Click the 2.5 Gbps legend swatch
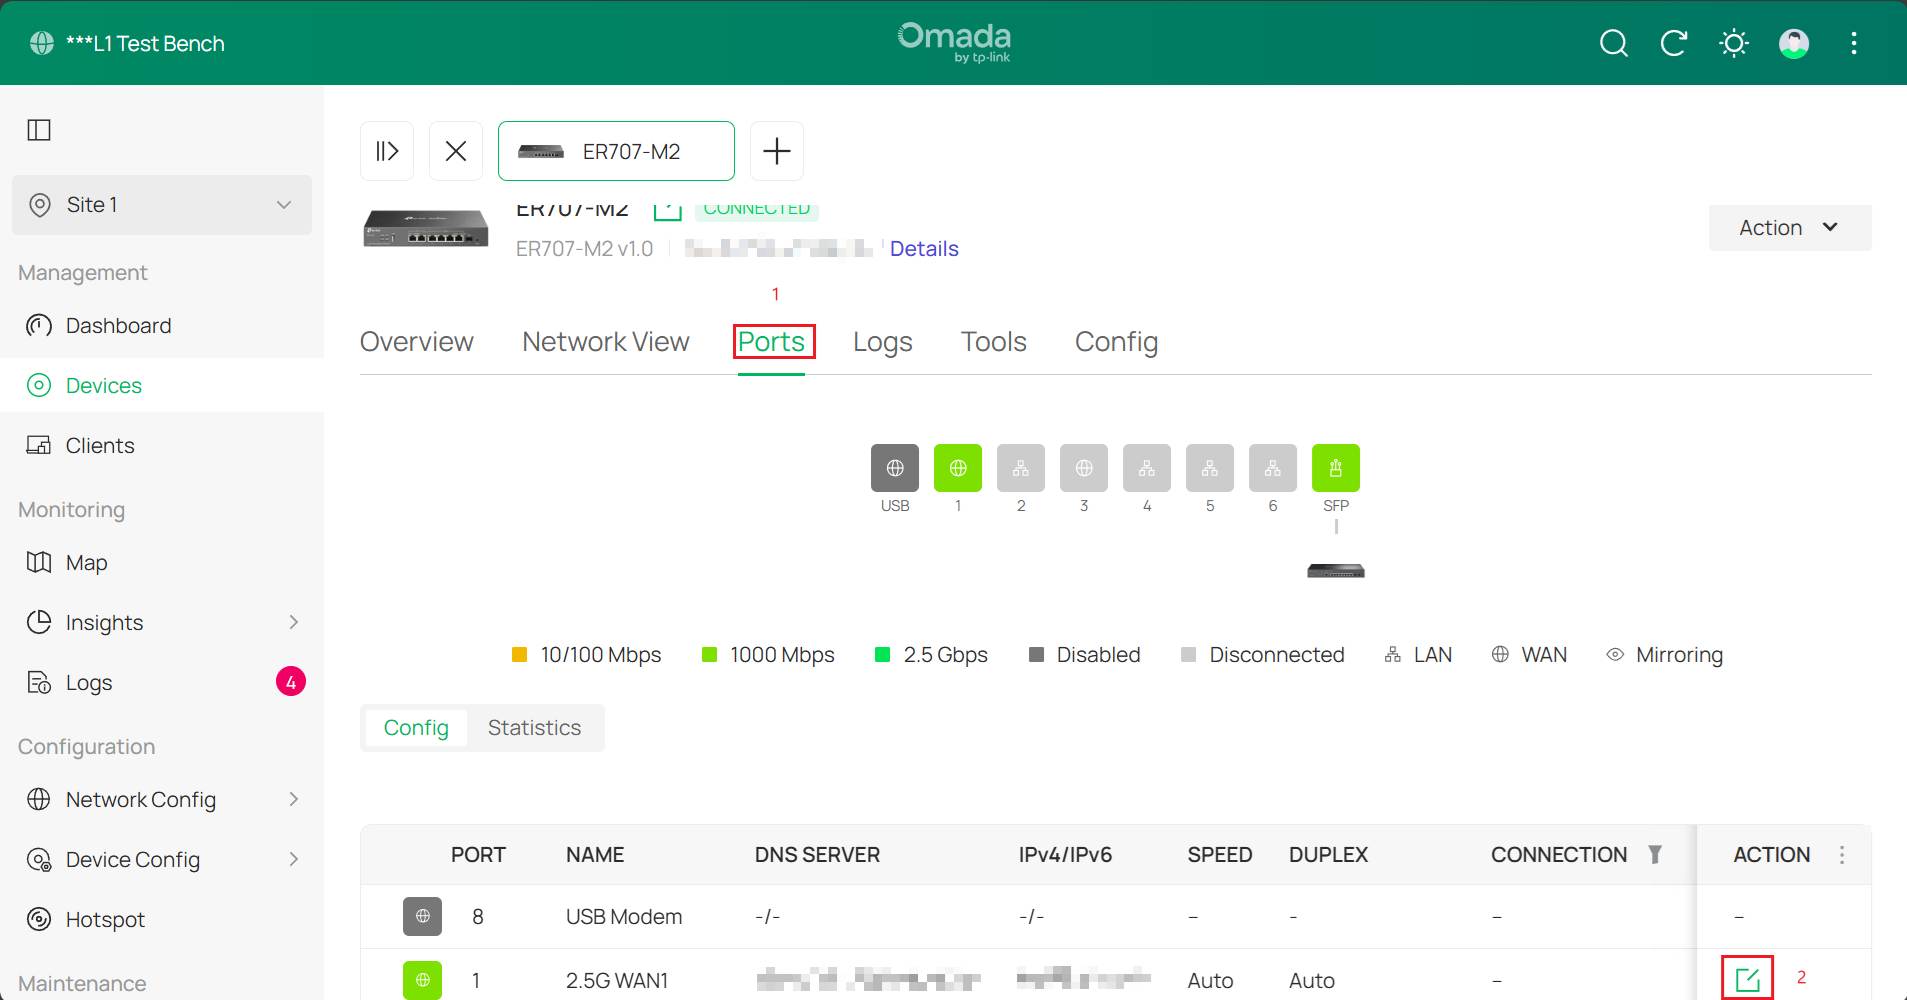Screen dimensions: 1907x1000 882,655
